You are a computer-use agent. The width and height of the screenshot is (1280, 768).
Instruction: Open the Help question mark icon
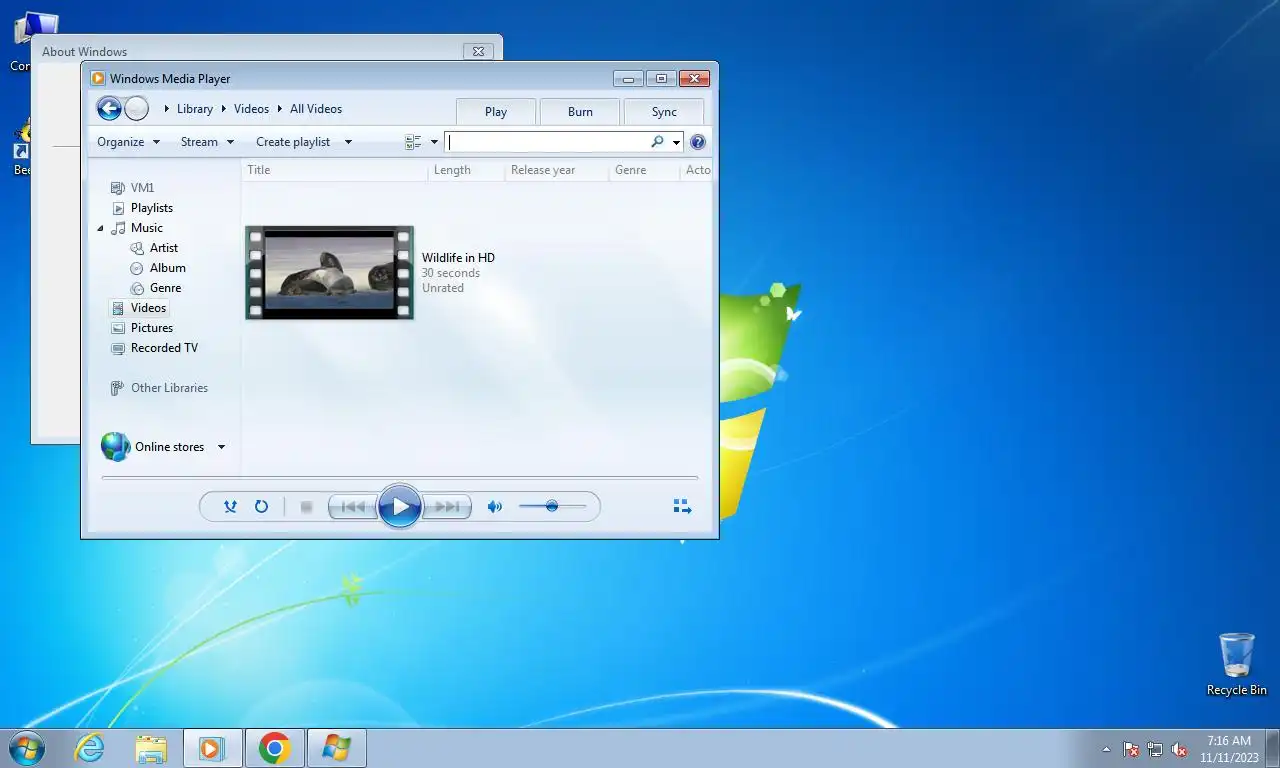click(x=698, y=142)
